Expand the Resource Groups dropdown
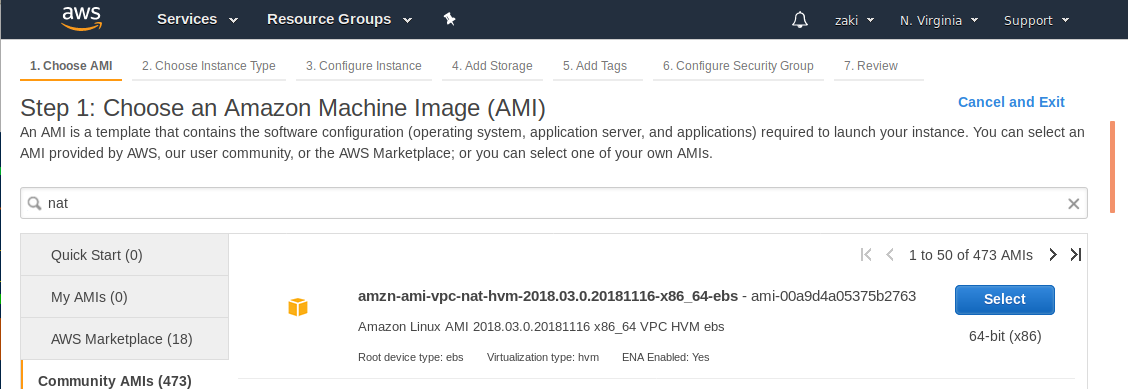This screenshot has width=1128, height=389. pyautogui.click(x=340, y=19)
